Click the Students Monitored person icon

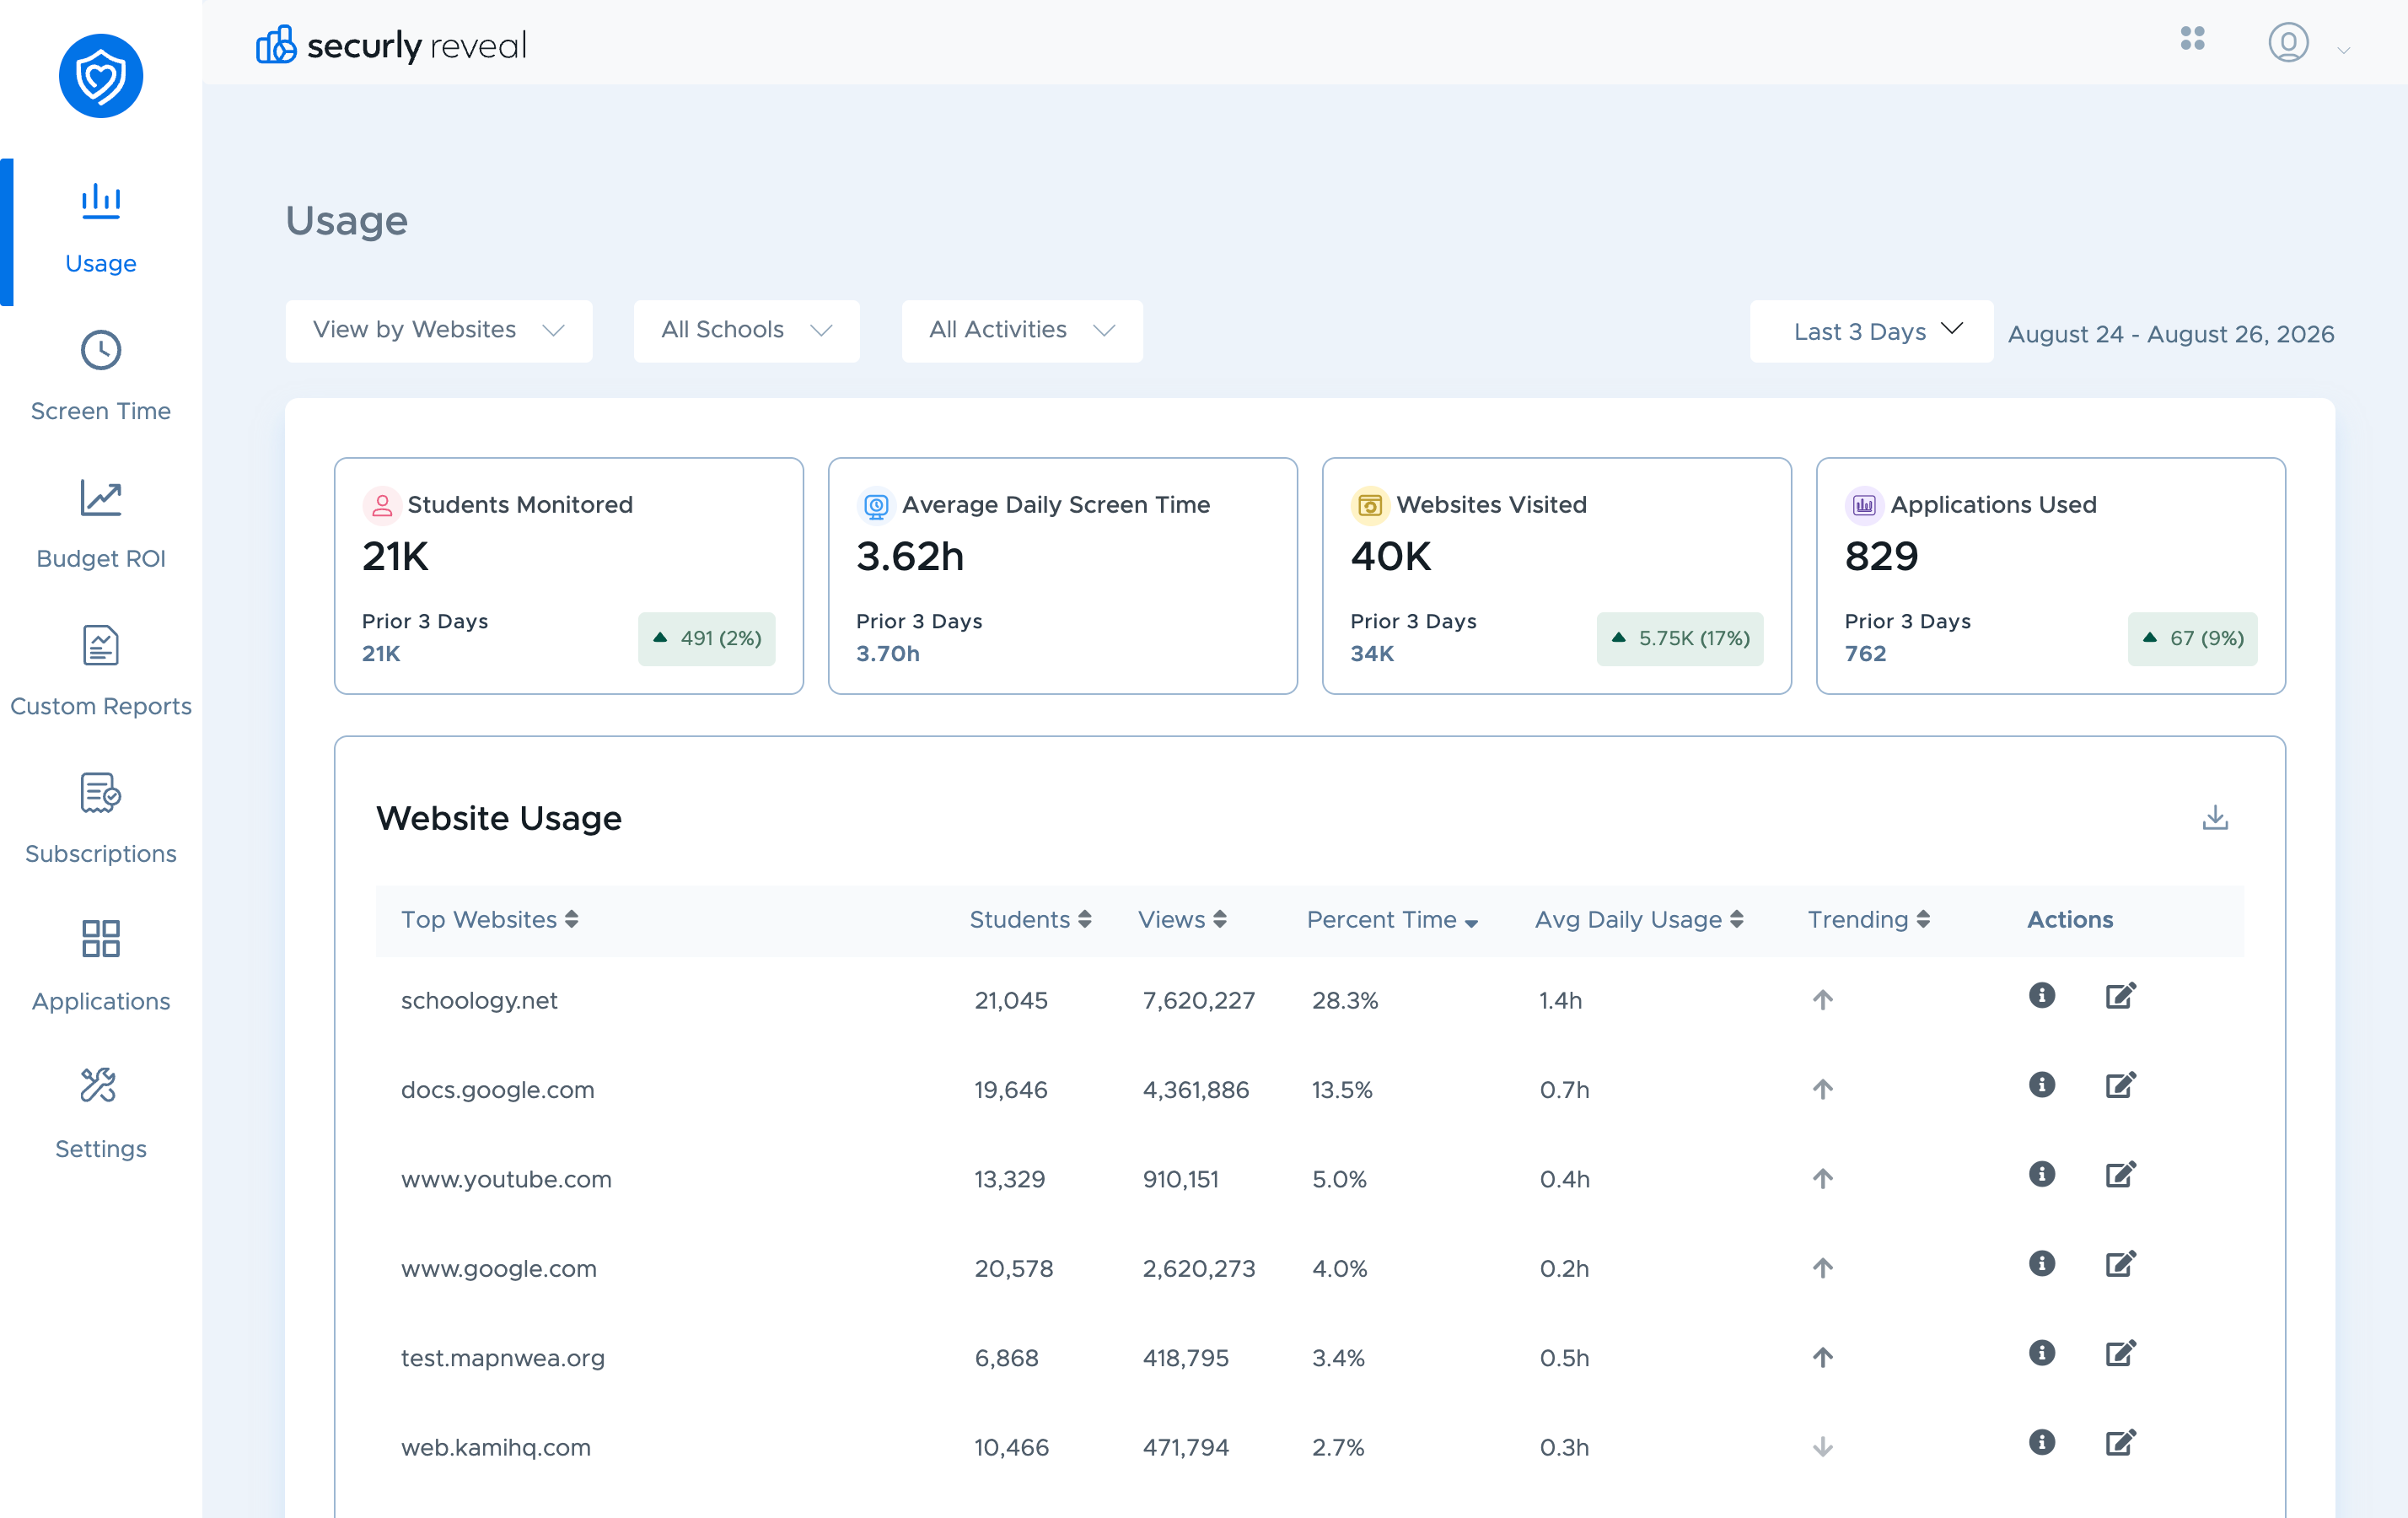(381, 505)
